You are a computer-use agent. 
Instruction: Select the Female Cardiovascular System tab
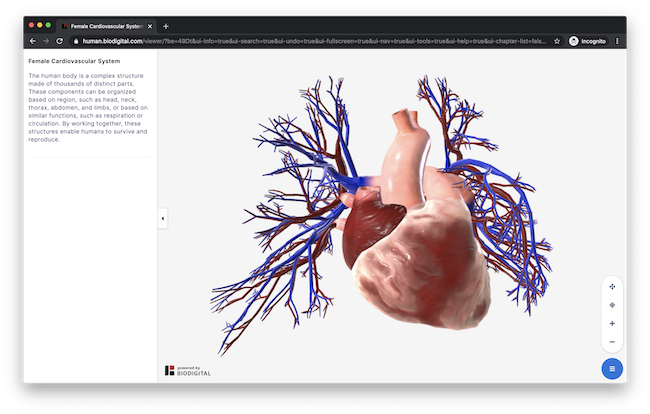click(x=107, y=26)
